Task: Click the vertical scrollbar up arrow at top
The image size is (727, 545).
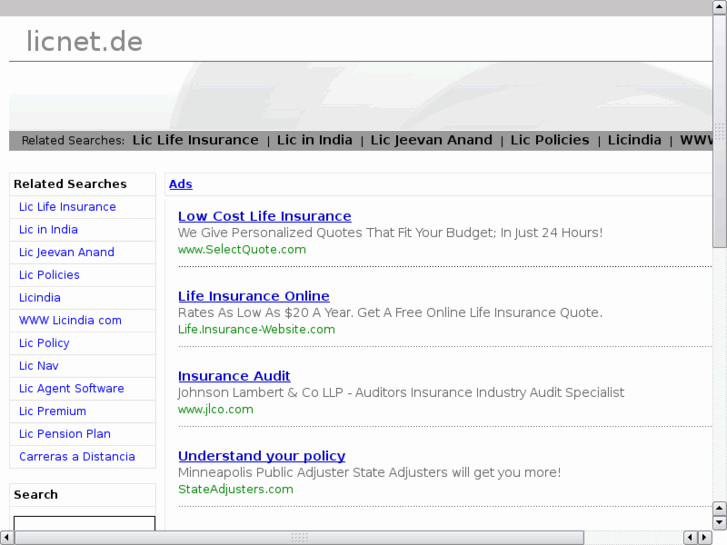Action: pos(720,7)
